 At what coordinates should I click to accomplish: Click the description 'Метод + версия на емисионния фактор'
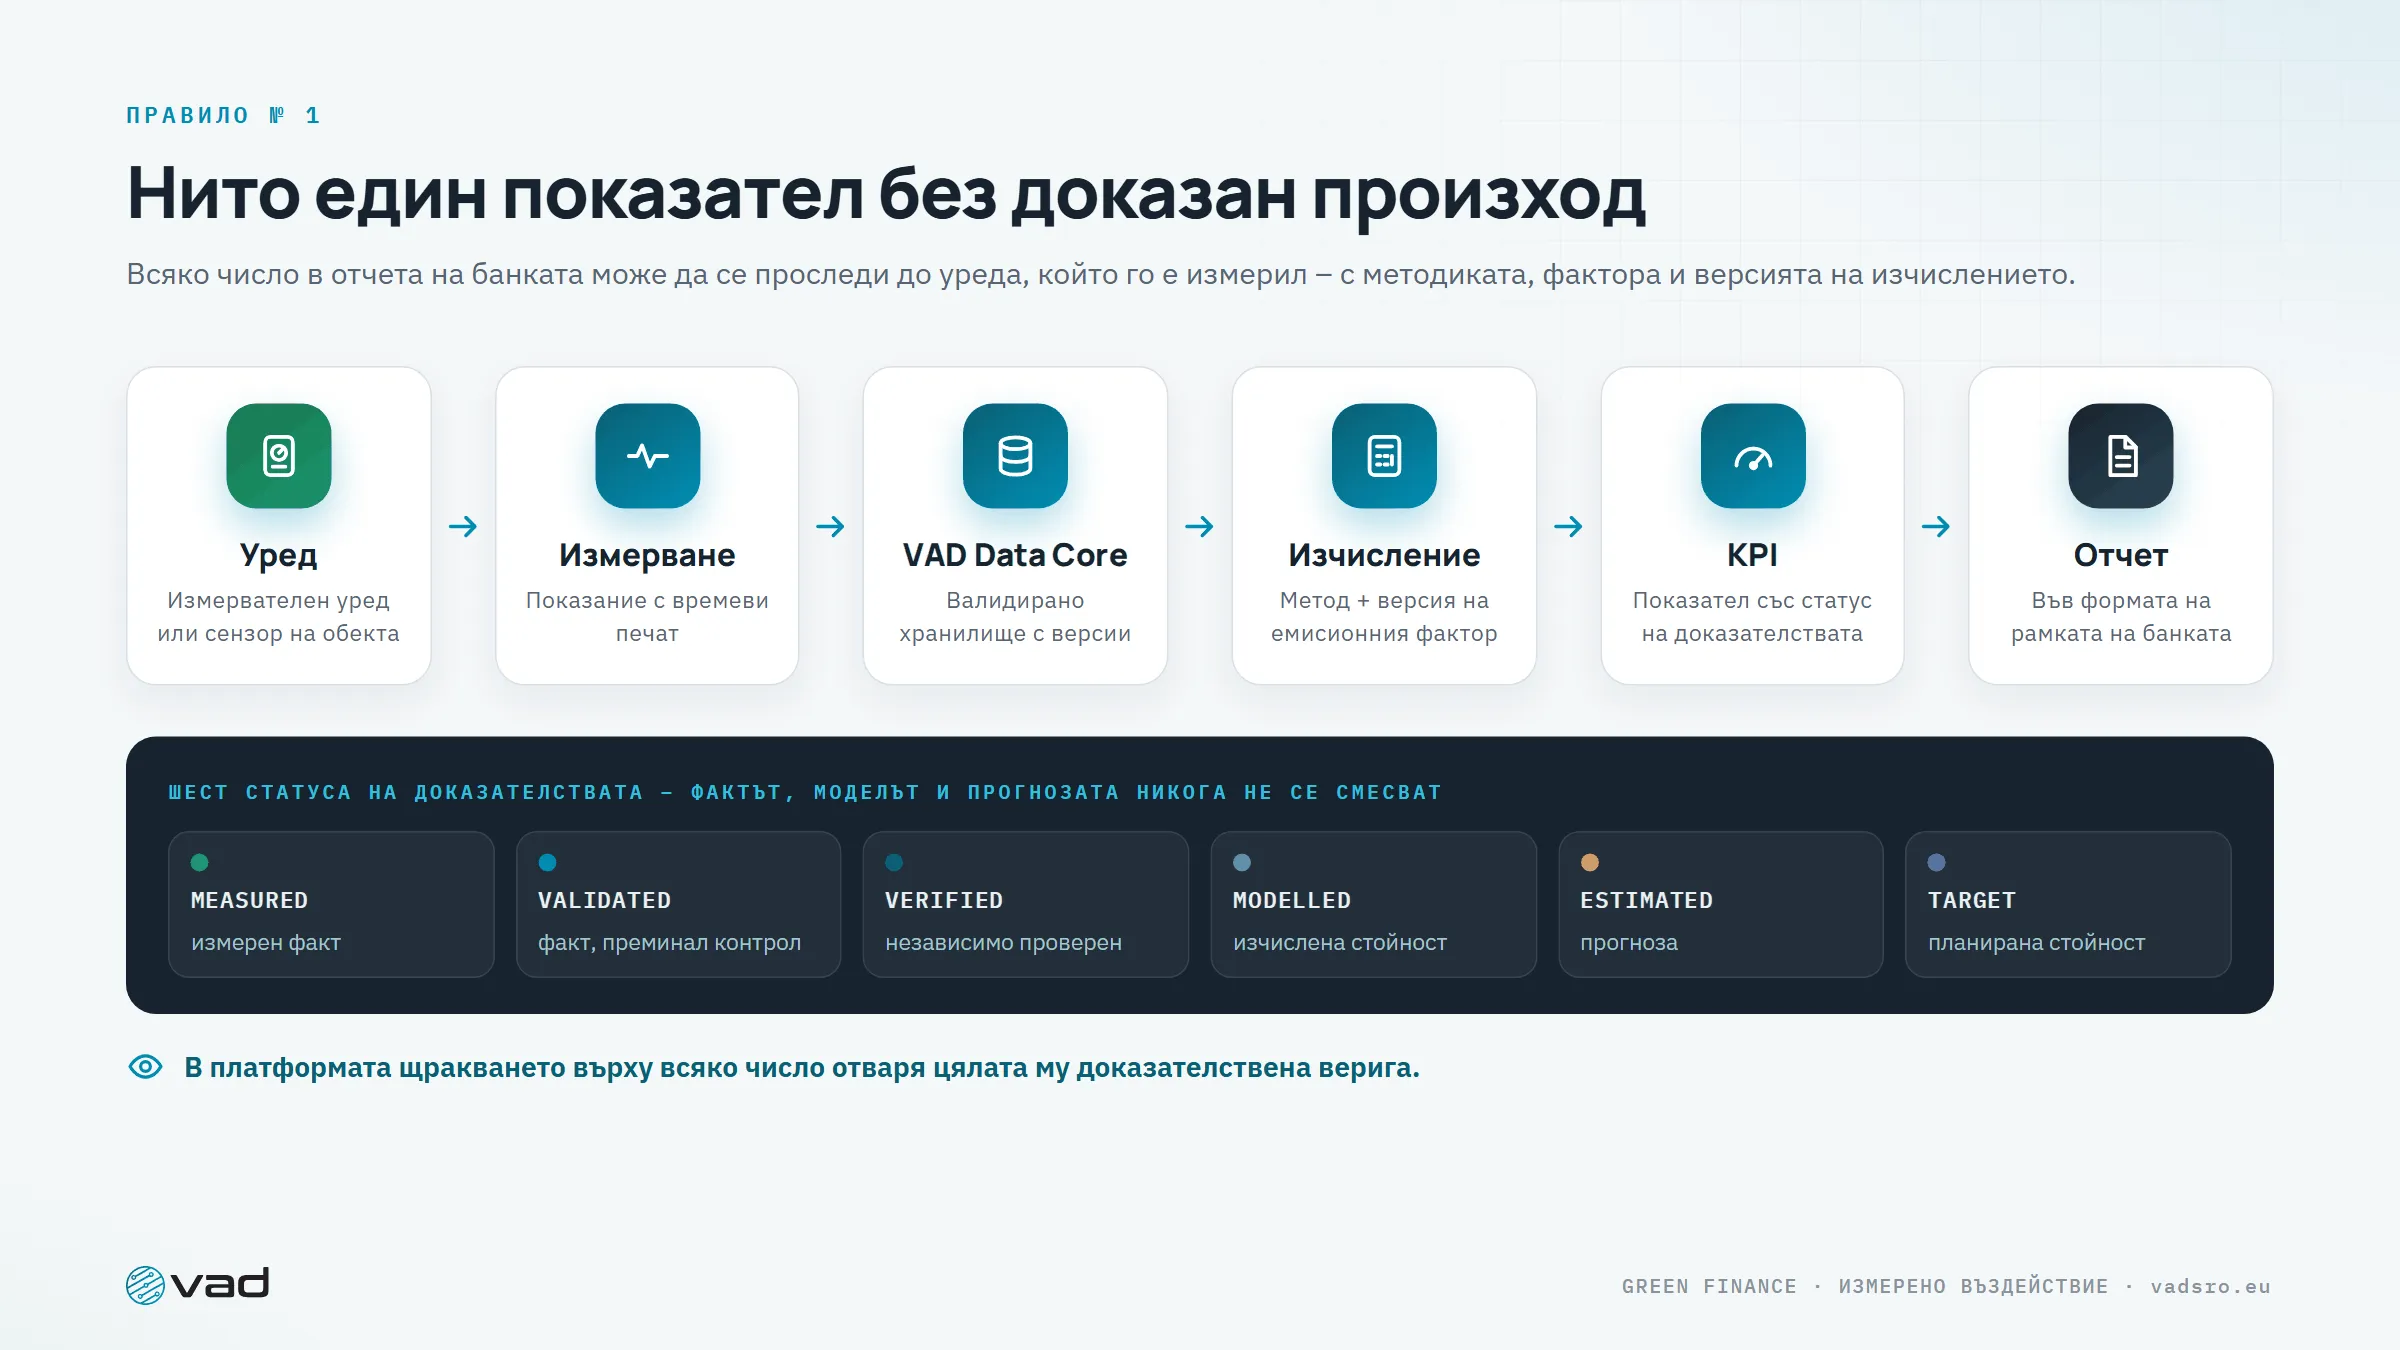click(x=1384, y=617)
